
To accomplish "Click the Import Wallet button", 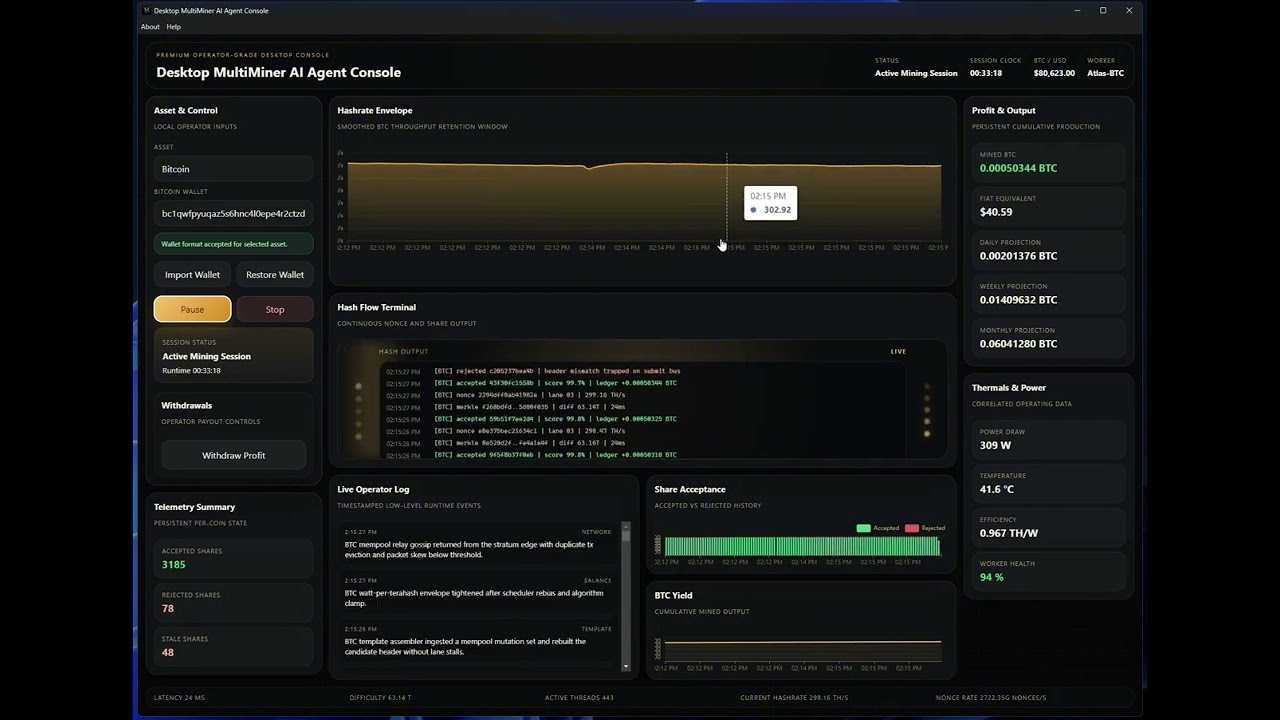I will 192,275.
